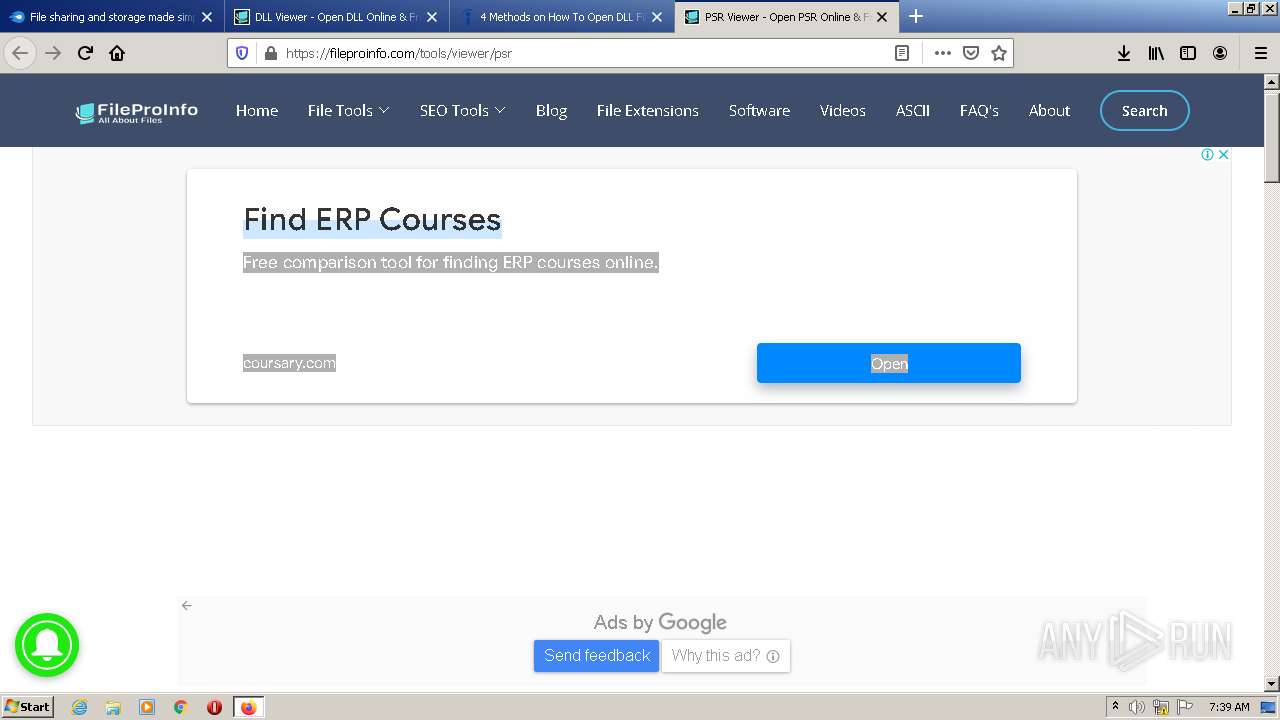
Task: Open the Firefox account icon
Action: pyautogui.click(x=1220, y=53)
